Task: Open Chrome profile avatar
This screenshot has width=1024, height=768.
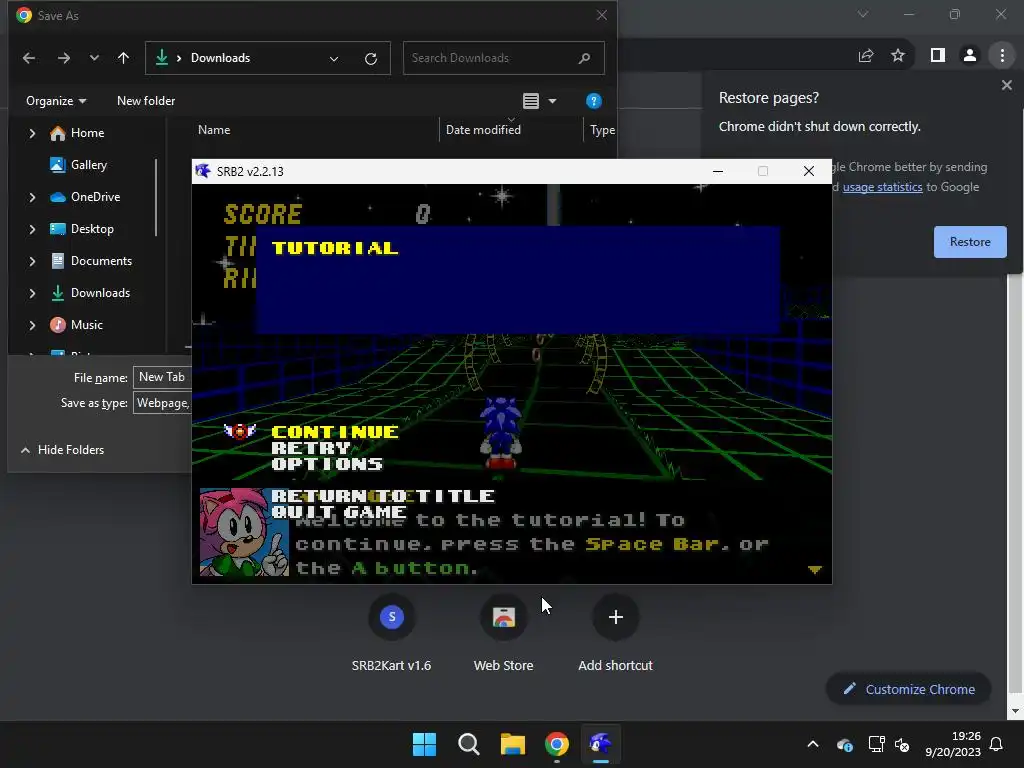Action: pos(970,56)
